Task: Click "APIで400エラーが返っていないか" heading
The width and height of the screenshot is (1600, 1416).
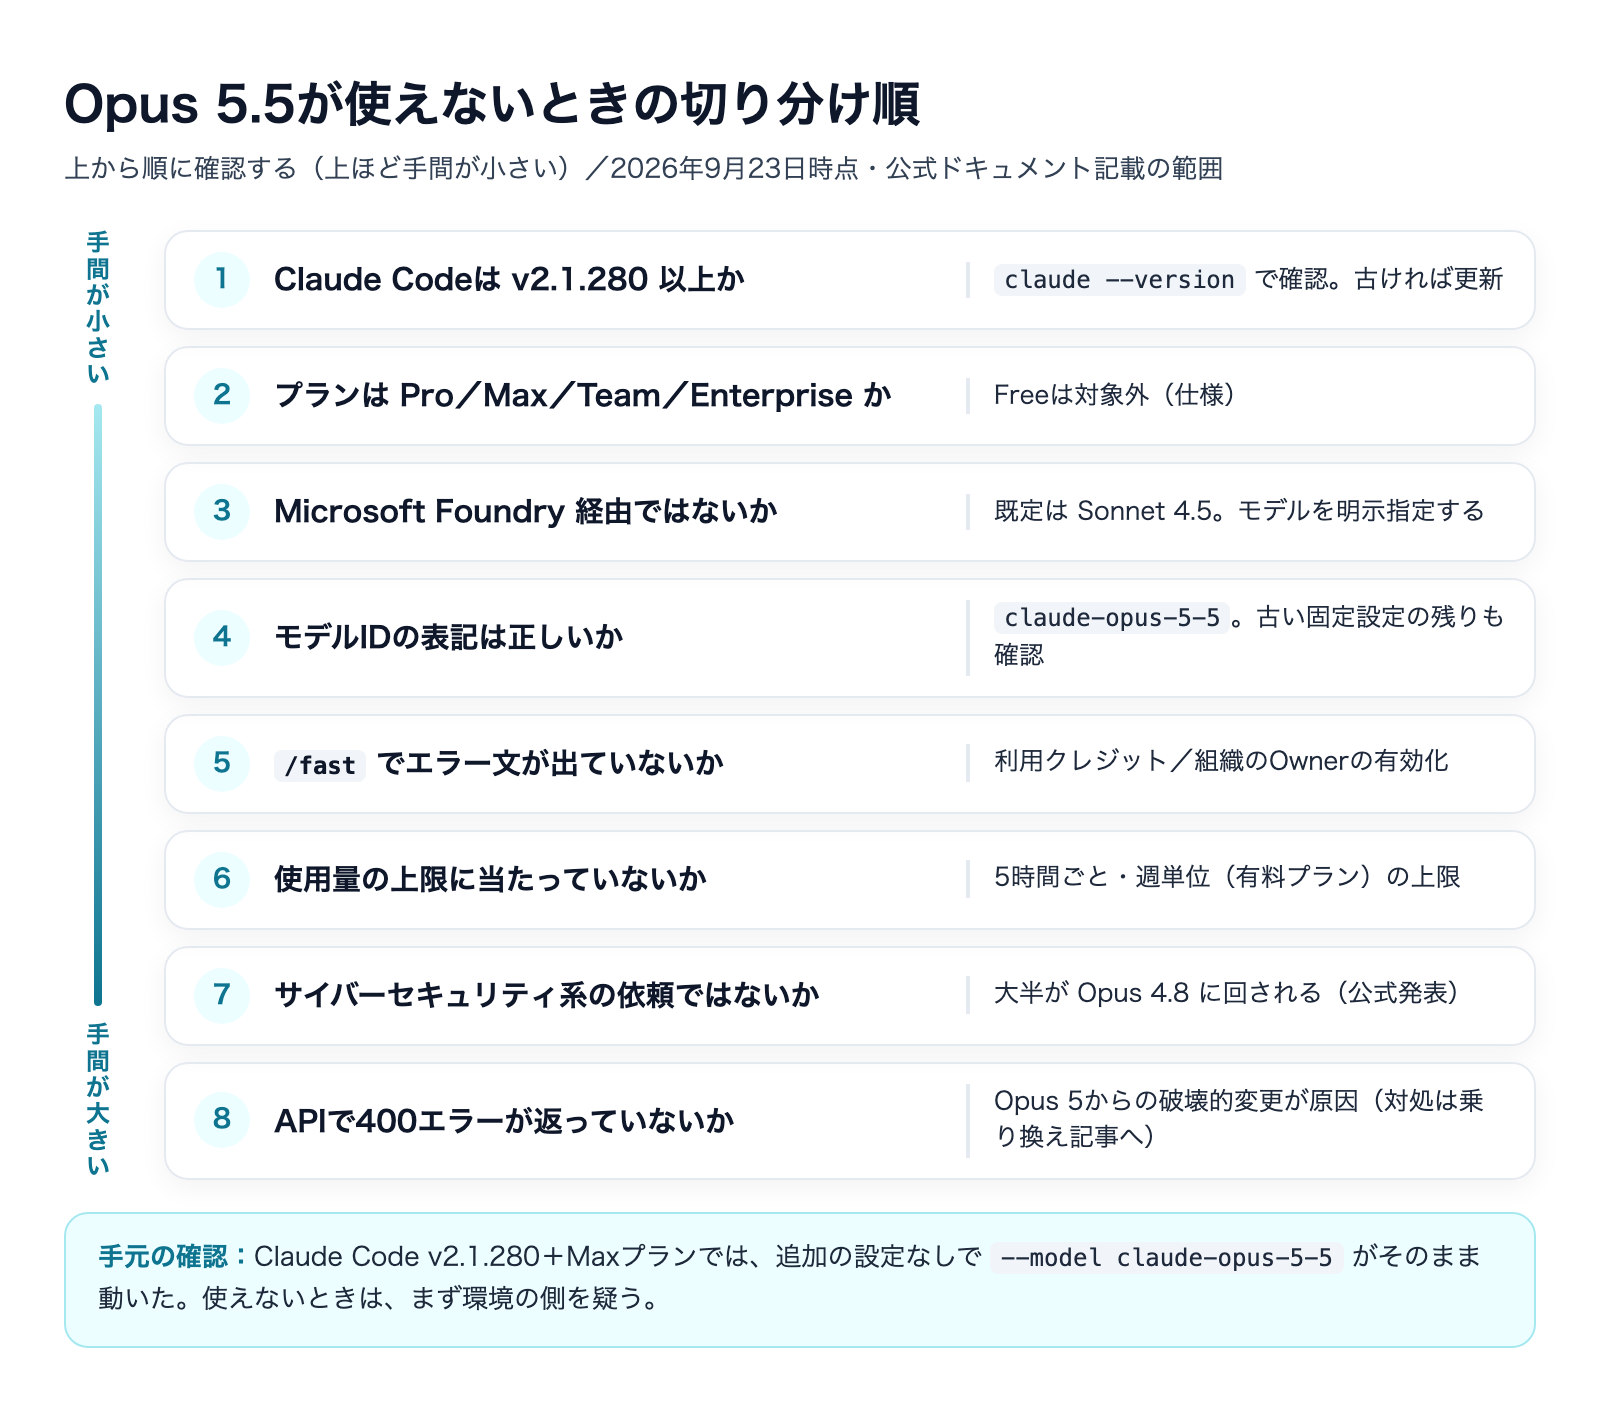Action: click(x=504, y=1121)
